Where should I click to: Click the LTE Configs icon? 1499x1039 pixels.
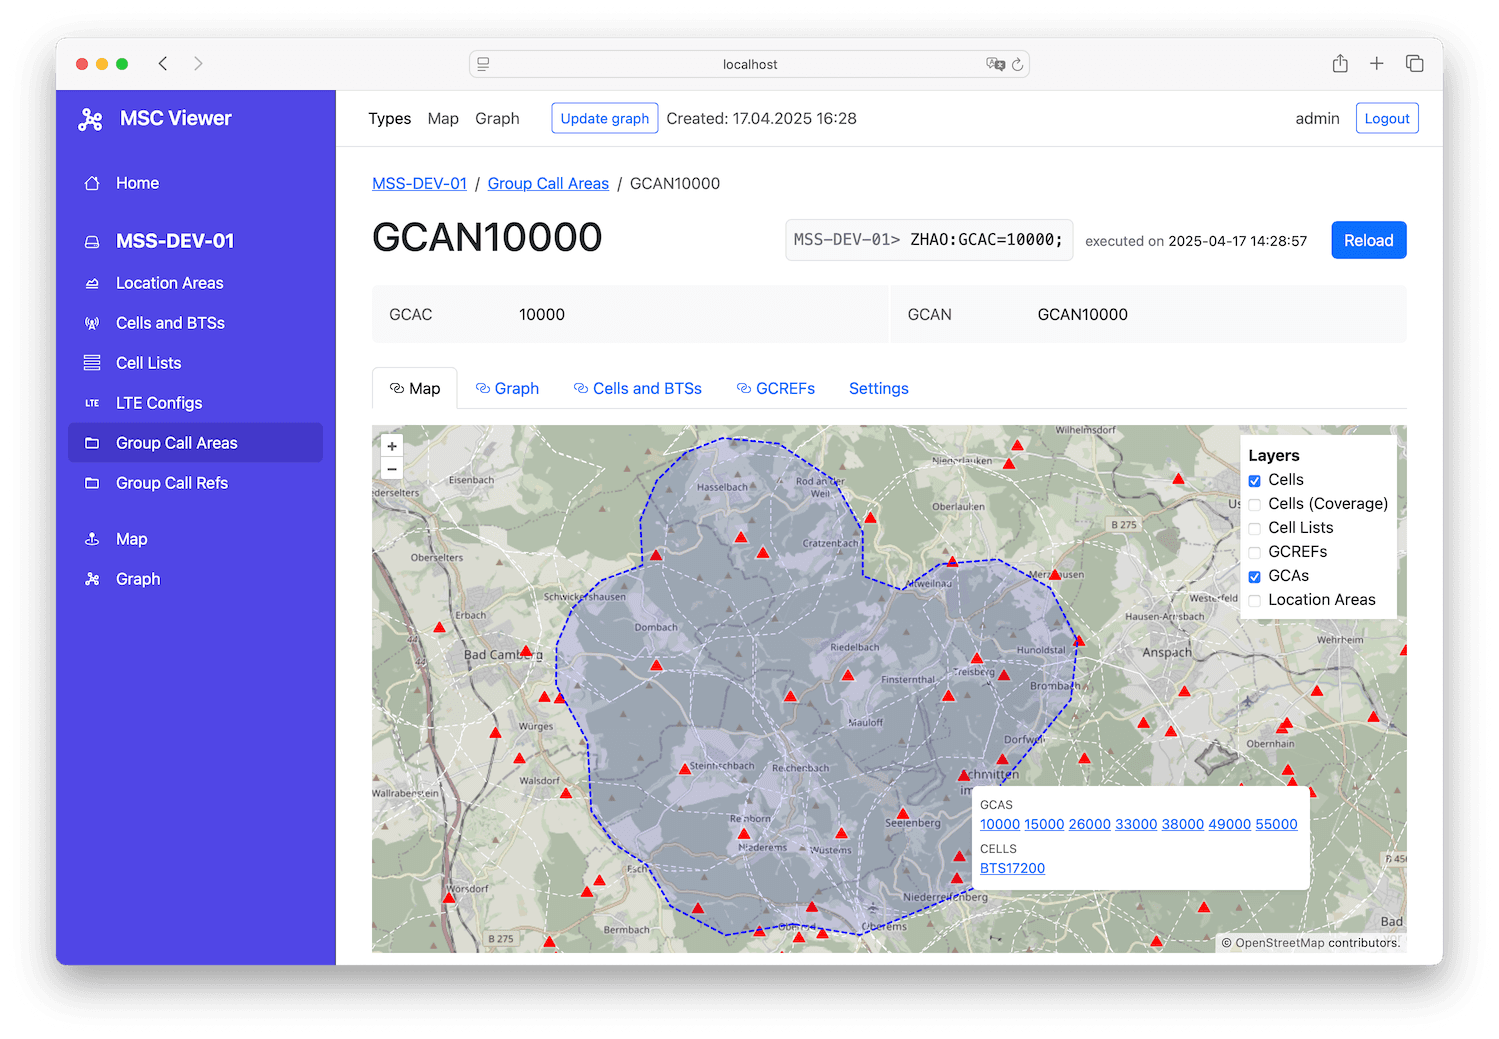coord(92,403)
